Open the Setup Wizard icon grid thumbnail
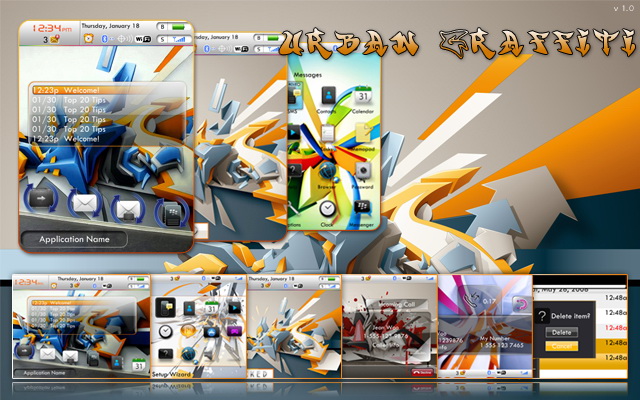The width and height of the screenshot is (640, 400). (198, 326)
